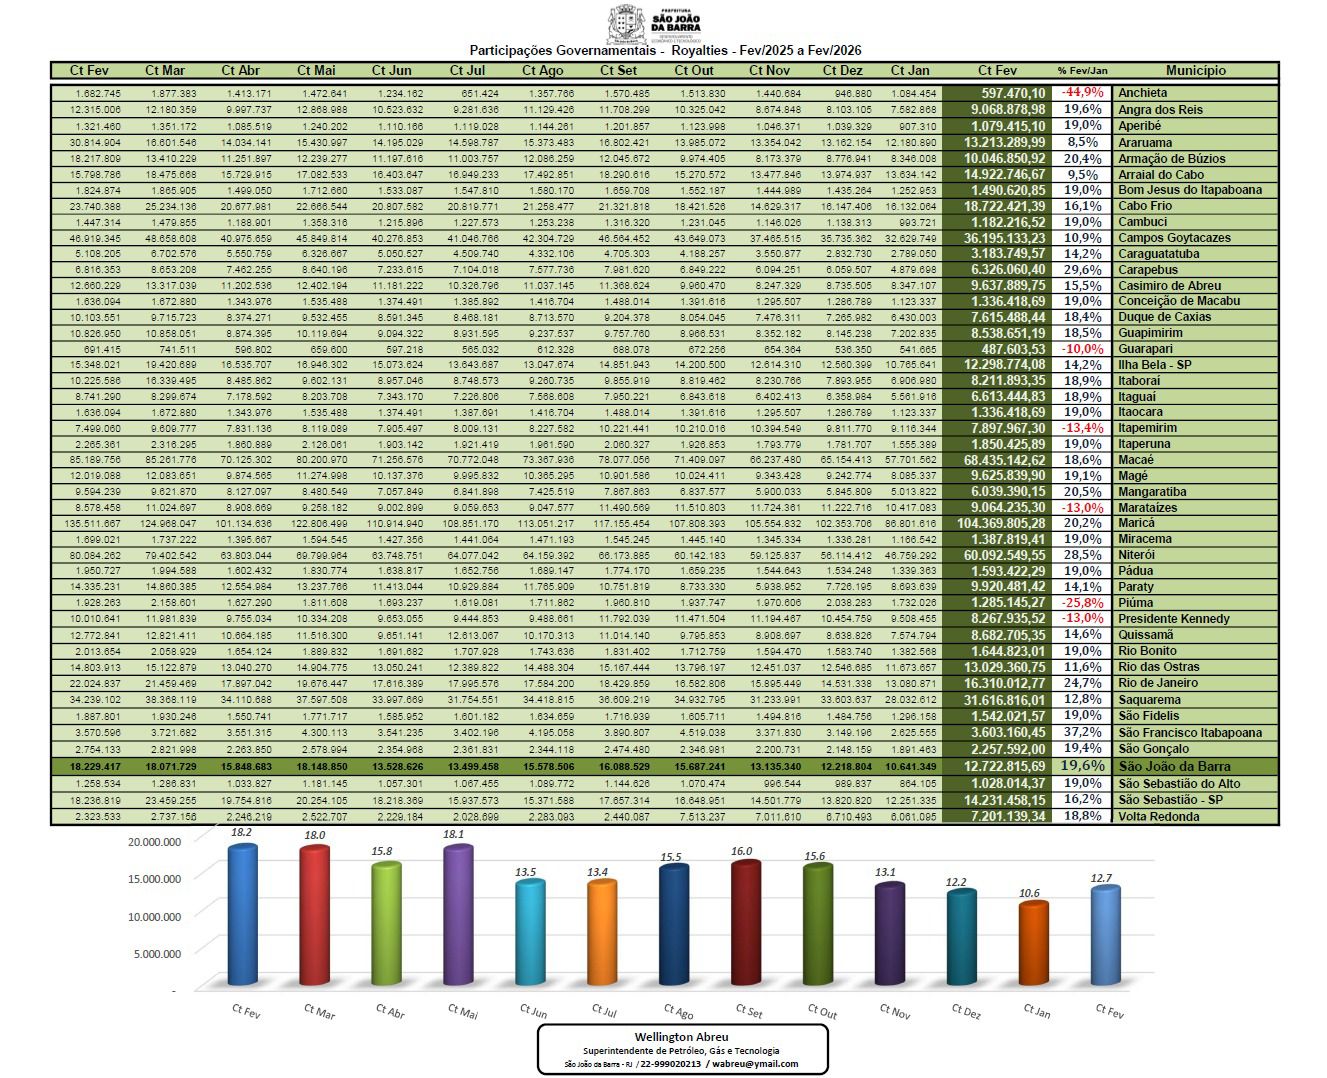Click the Município column header

(x=1195, y=71)
